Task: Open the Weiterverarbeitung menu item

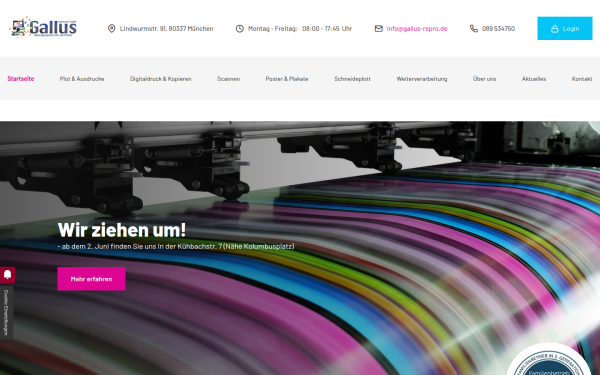Action: pos(422,79)
